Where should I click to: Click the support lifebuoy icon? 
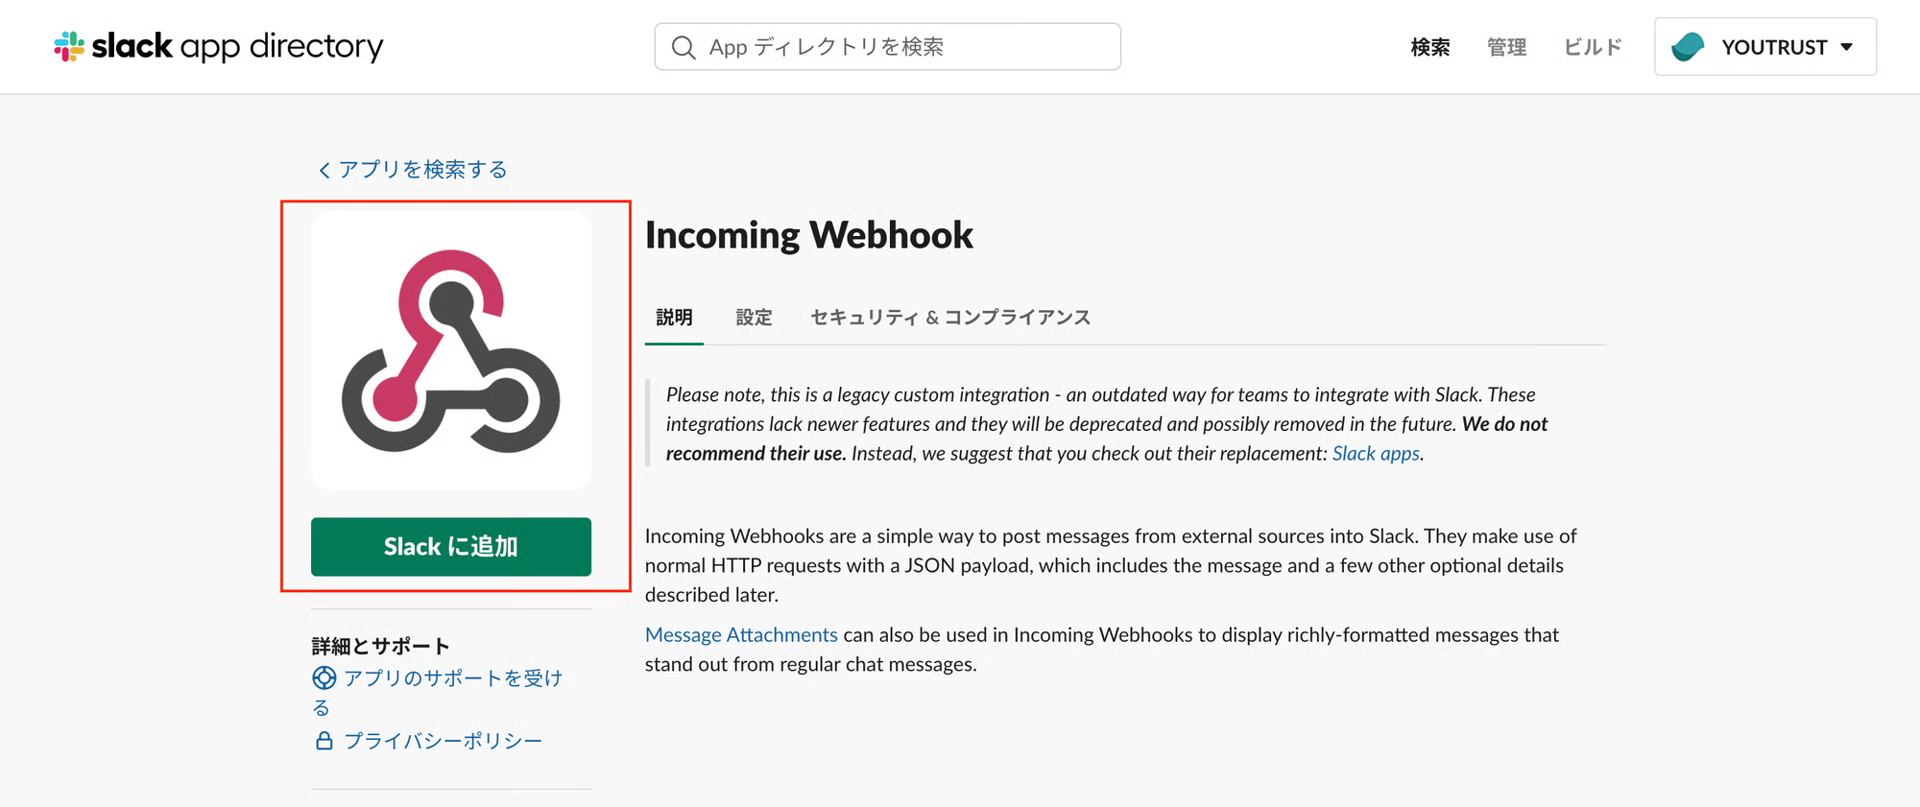[324, 678]
